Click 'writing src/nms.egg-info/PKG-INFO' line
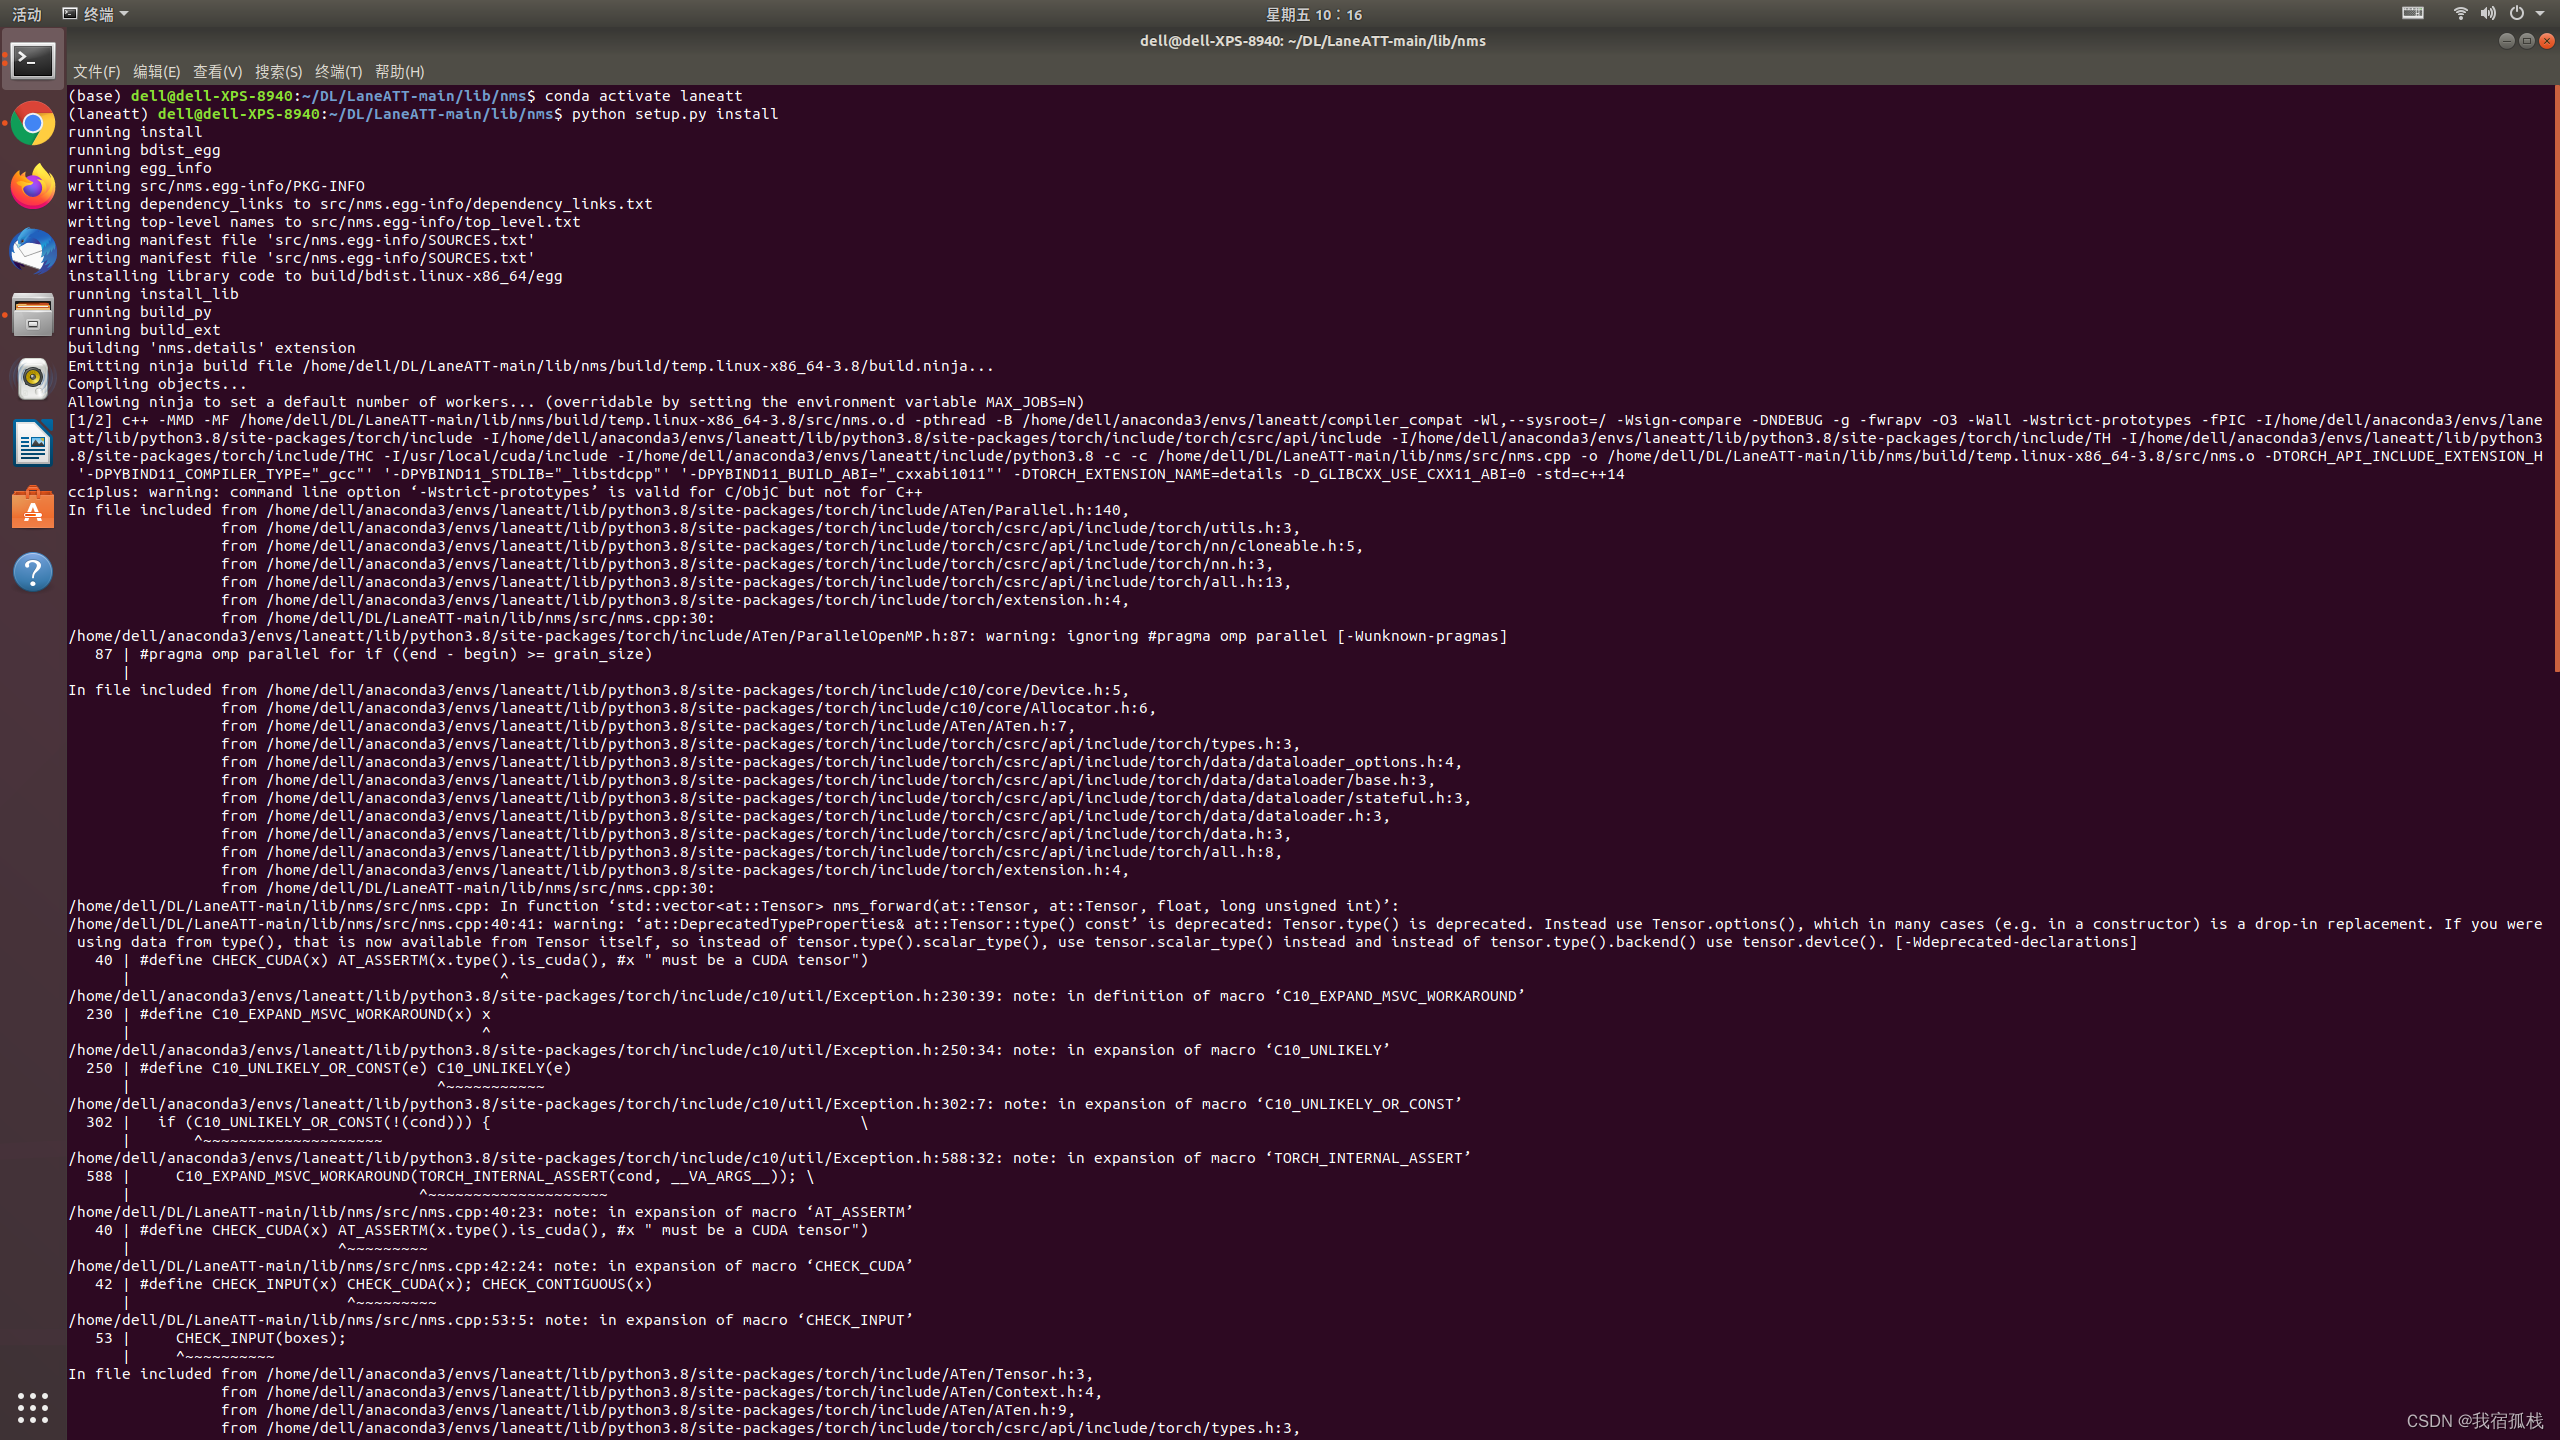The image size is (2560, 1440). (216, 186)
